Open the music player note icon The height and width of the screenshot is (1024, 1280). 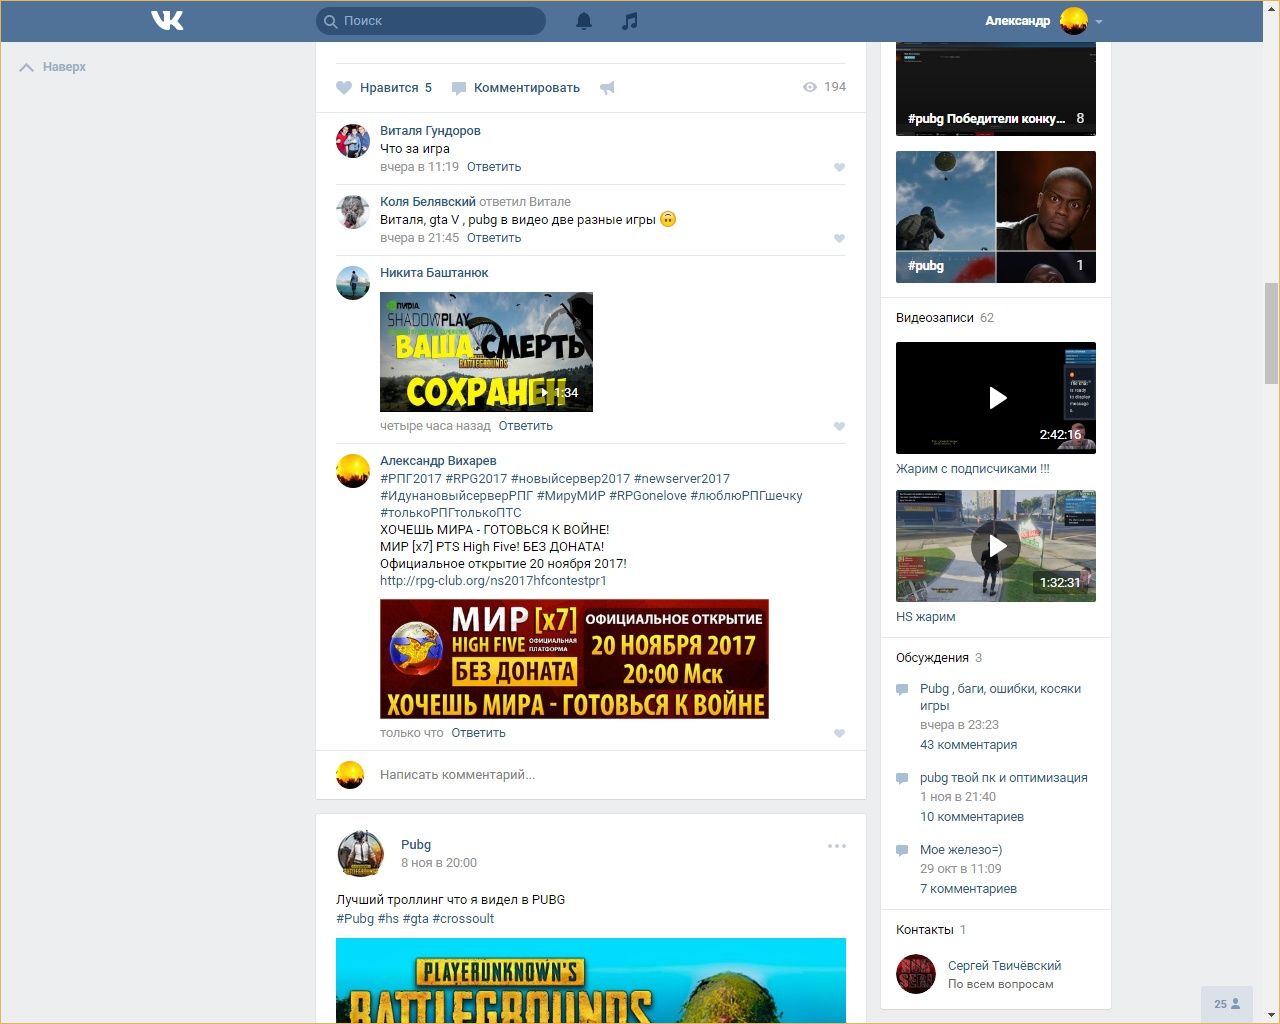[629, 20]
